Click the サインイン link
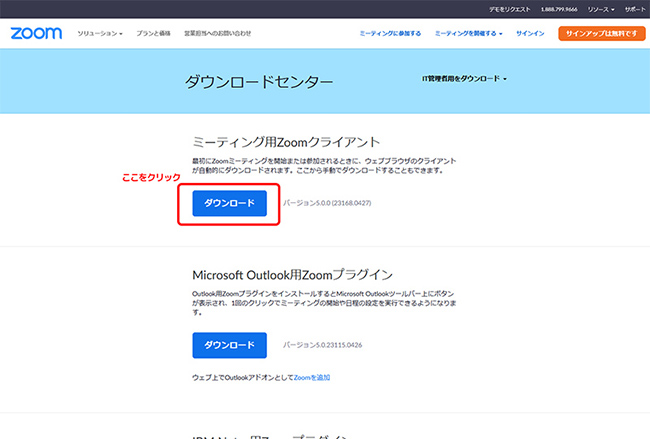This screenshot has height=439, width=650. (x=530, y=34)
